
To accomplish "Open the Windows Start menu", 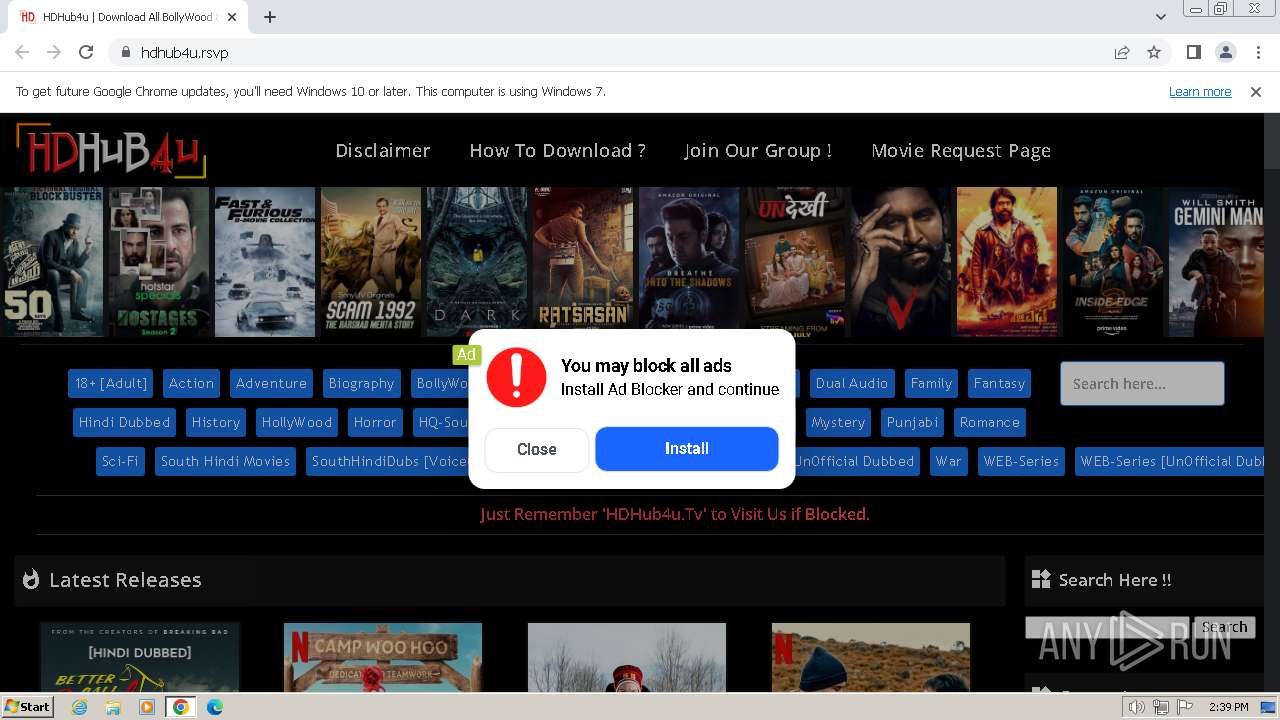I will click(x=28, y=707).
